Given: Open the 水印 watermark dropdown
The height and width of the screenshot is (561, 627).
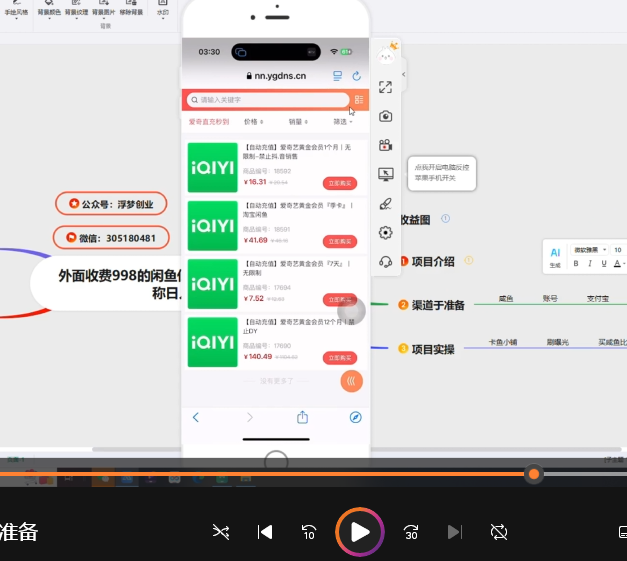Looking at the screenshot, I should click(x=163, y=12).
